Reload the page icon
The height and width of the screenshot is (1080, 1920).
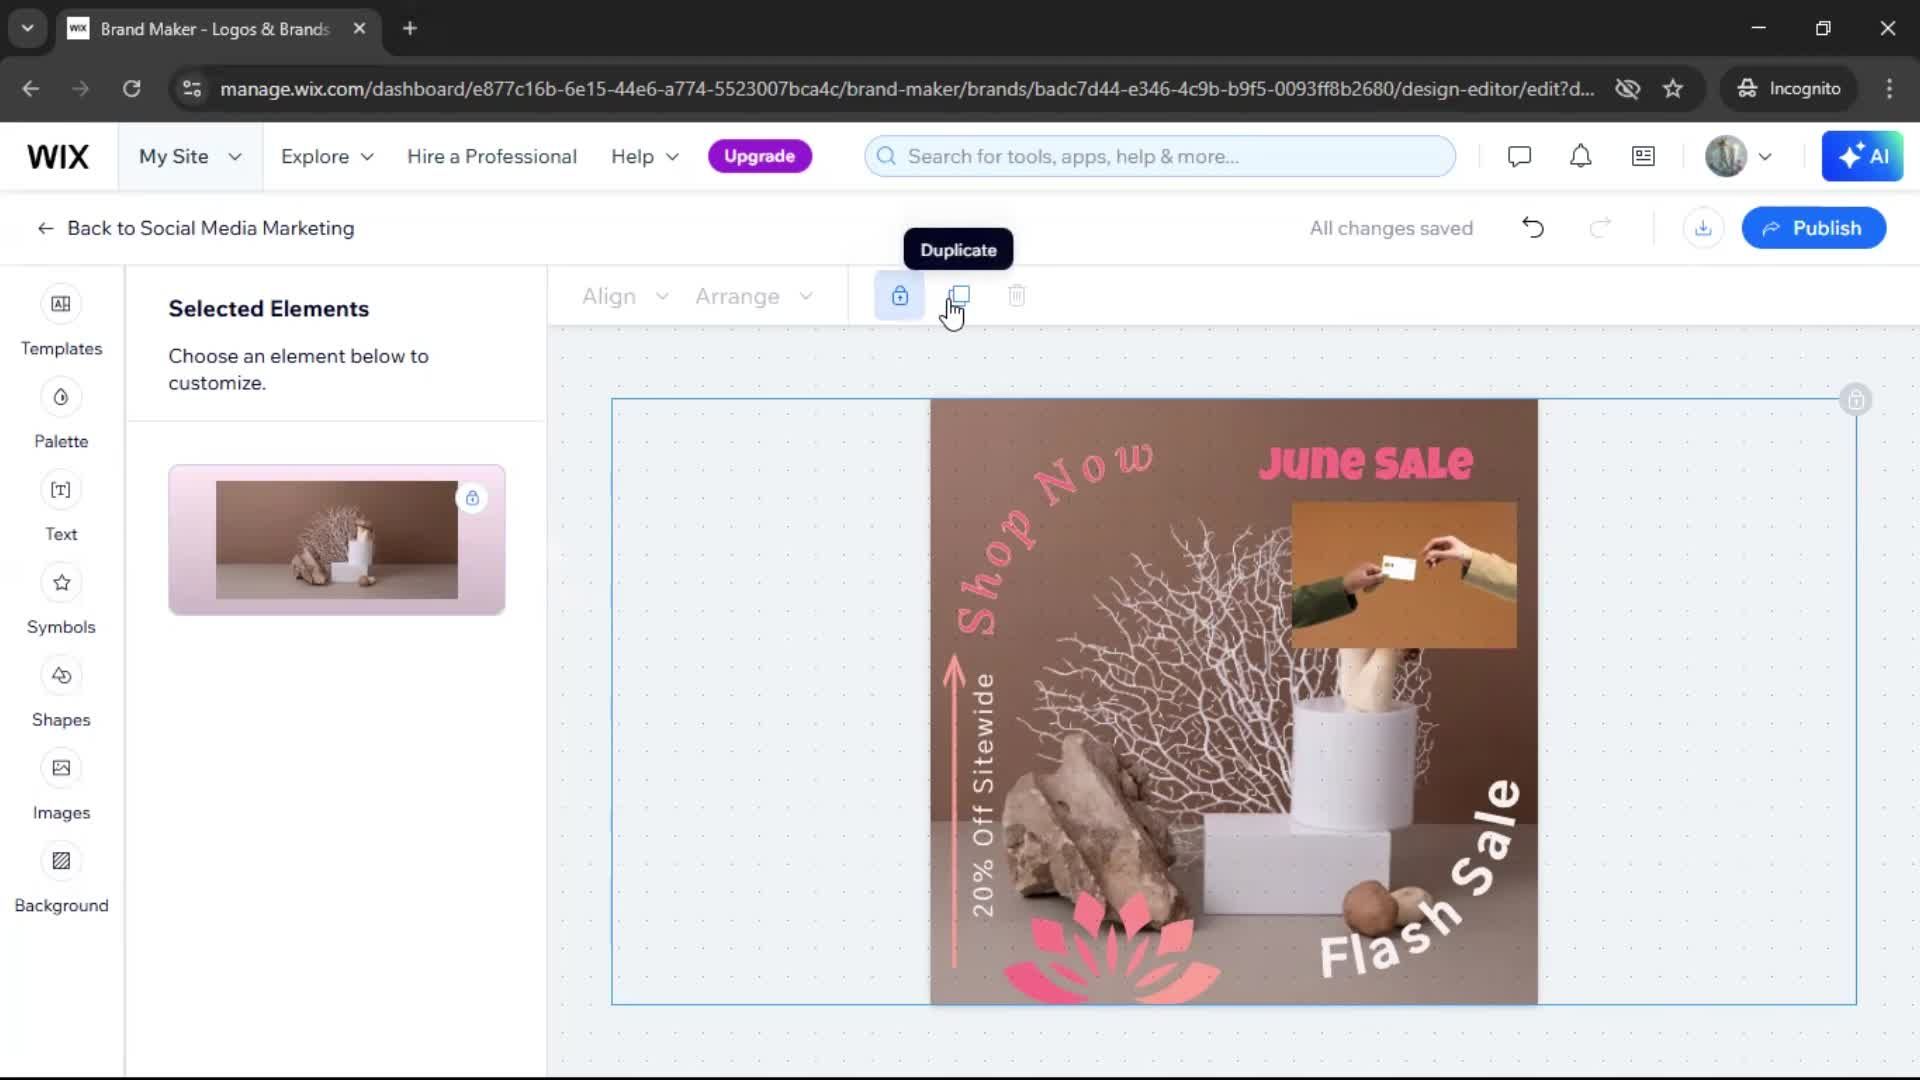click(x=132, y=89)
